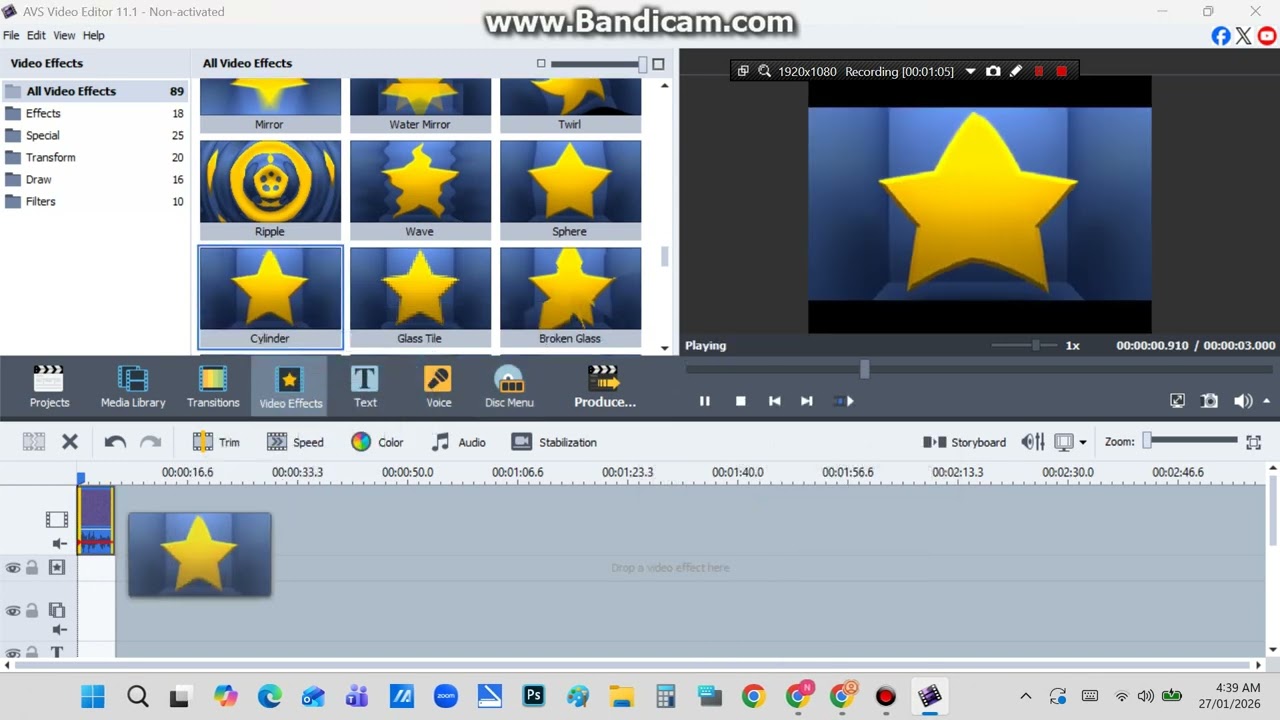This screenshot has height=720, width=1280.
Task: Stop the preview playback
Action: click(740, 401)
